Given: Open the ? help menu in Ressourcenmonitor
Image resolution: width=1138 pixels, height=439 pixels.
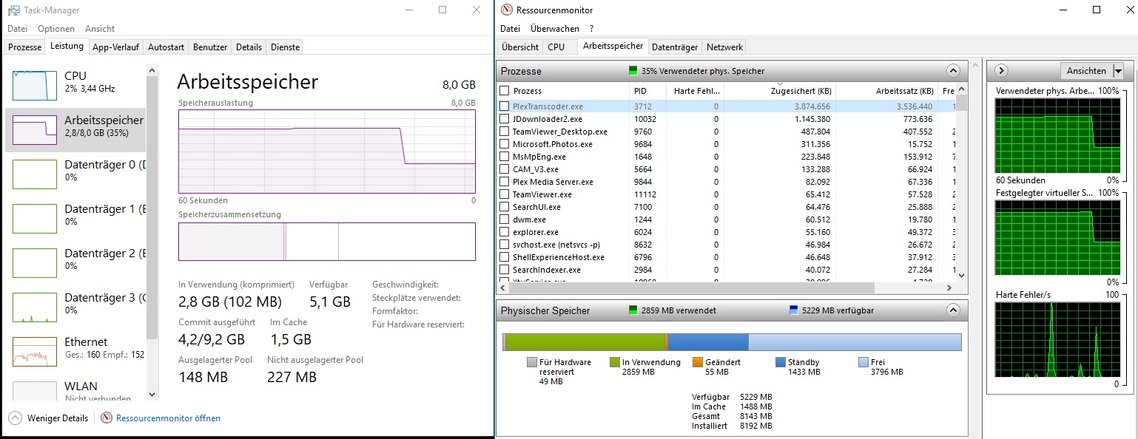Looking at the screenshot, I should pos(591,29).
